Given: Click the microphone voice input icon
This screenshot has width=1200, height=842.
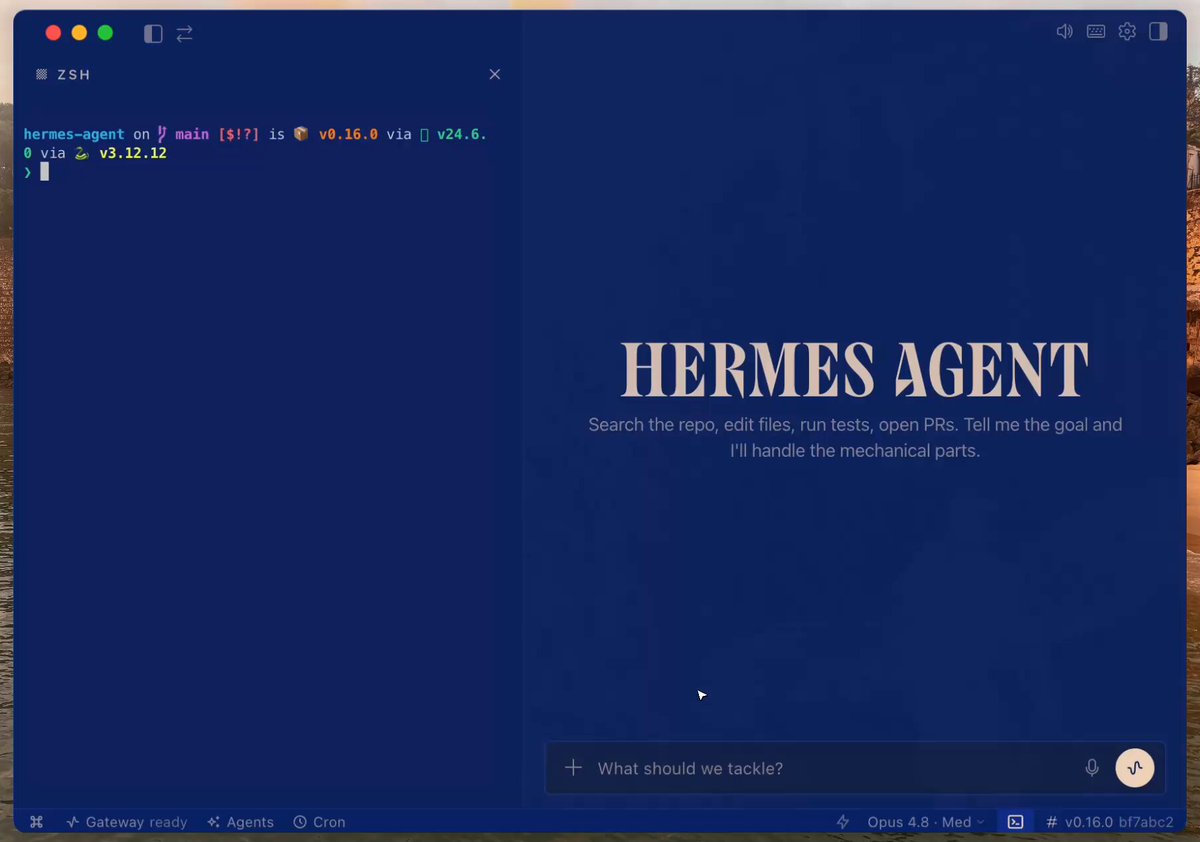Looking at the screenshot, I should pos(1092,768).
